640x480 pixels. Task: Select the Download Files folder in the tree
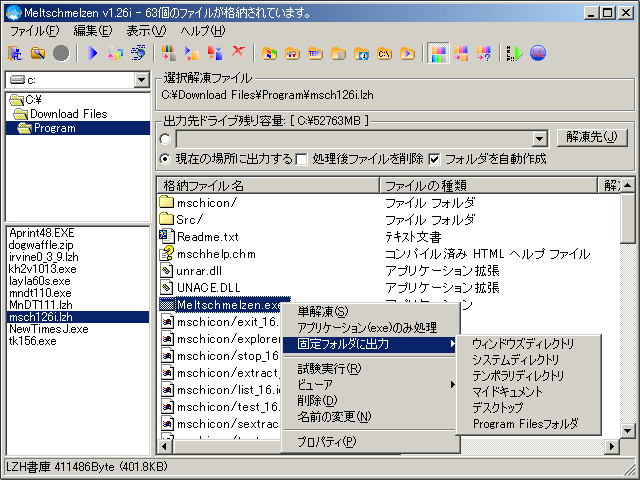click(x=60, y=114)
